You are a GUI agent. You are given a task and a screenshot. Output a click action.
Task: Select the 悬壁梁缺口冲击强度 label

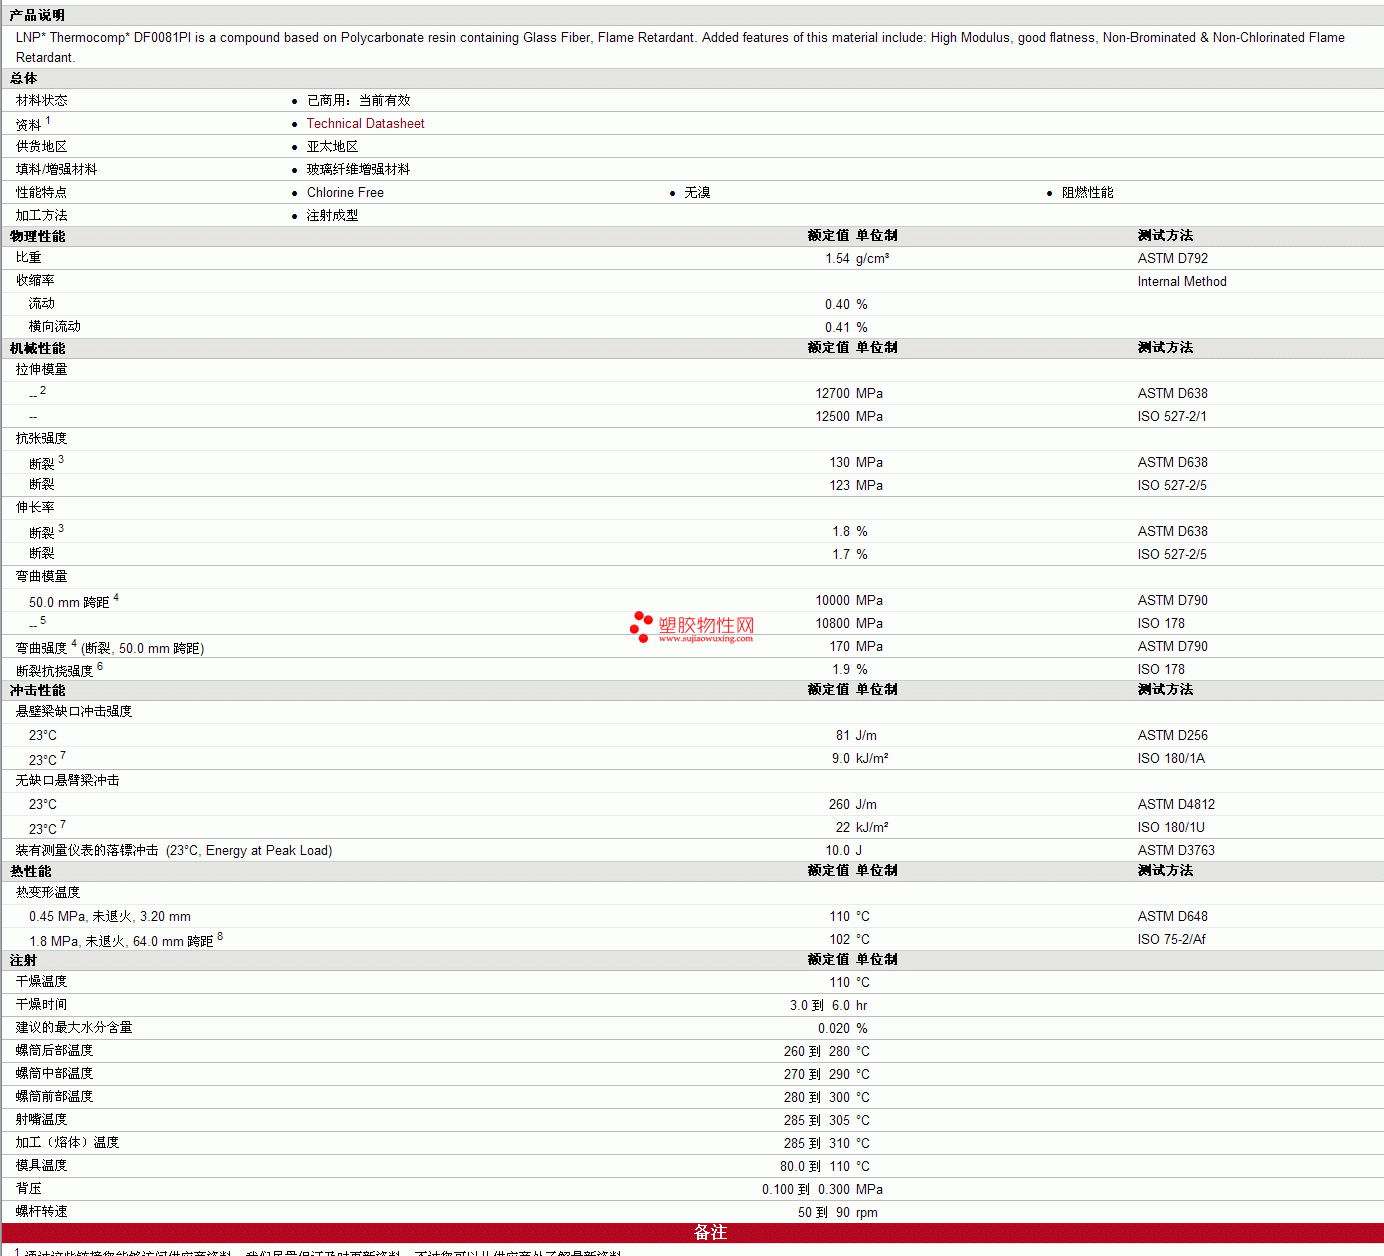74,711
